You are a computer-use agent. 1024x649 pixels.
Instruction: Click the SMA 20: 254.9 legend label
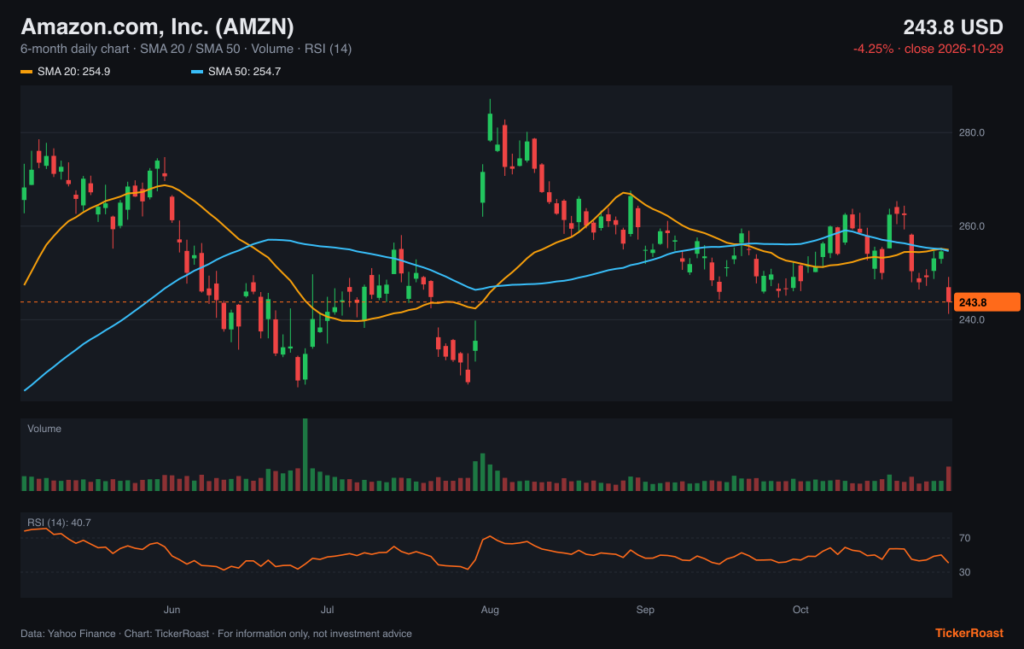click(74, 72)
